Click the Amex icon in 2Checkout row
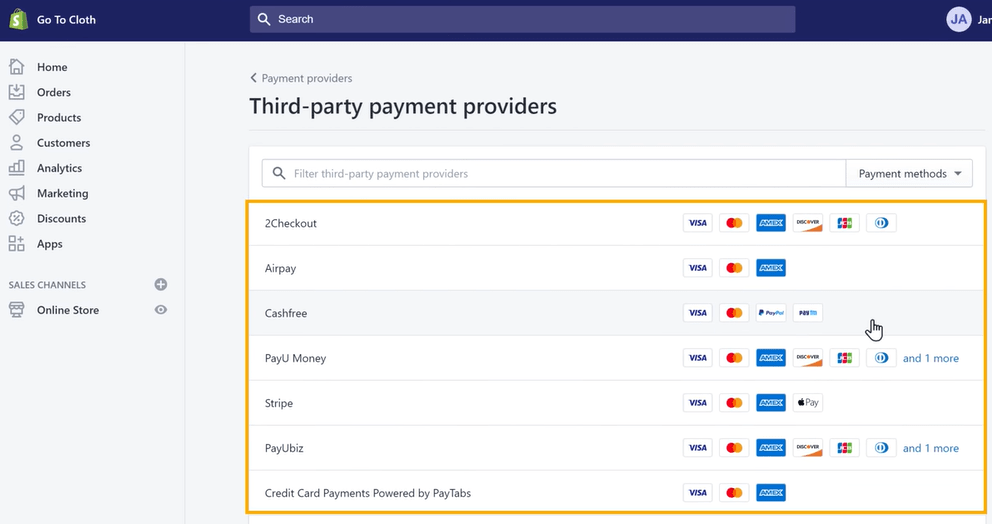Viewport: 992px width, 524px height. click(x=771, y=223)
